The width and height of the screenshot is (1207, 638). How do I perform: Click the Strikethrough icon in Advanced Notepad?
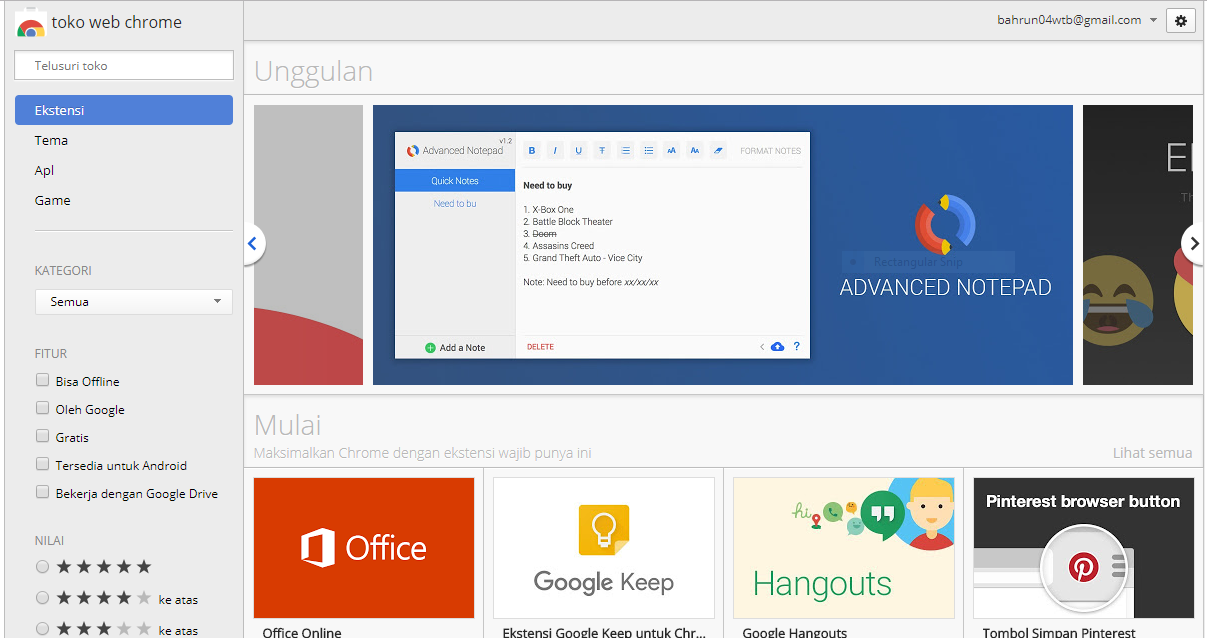pos(602,151)
